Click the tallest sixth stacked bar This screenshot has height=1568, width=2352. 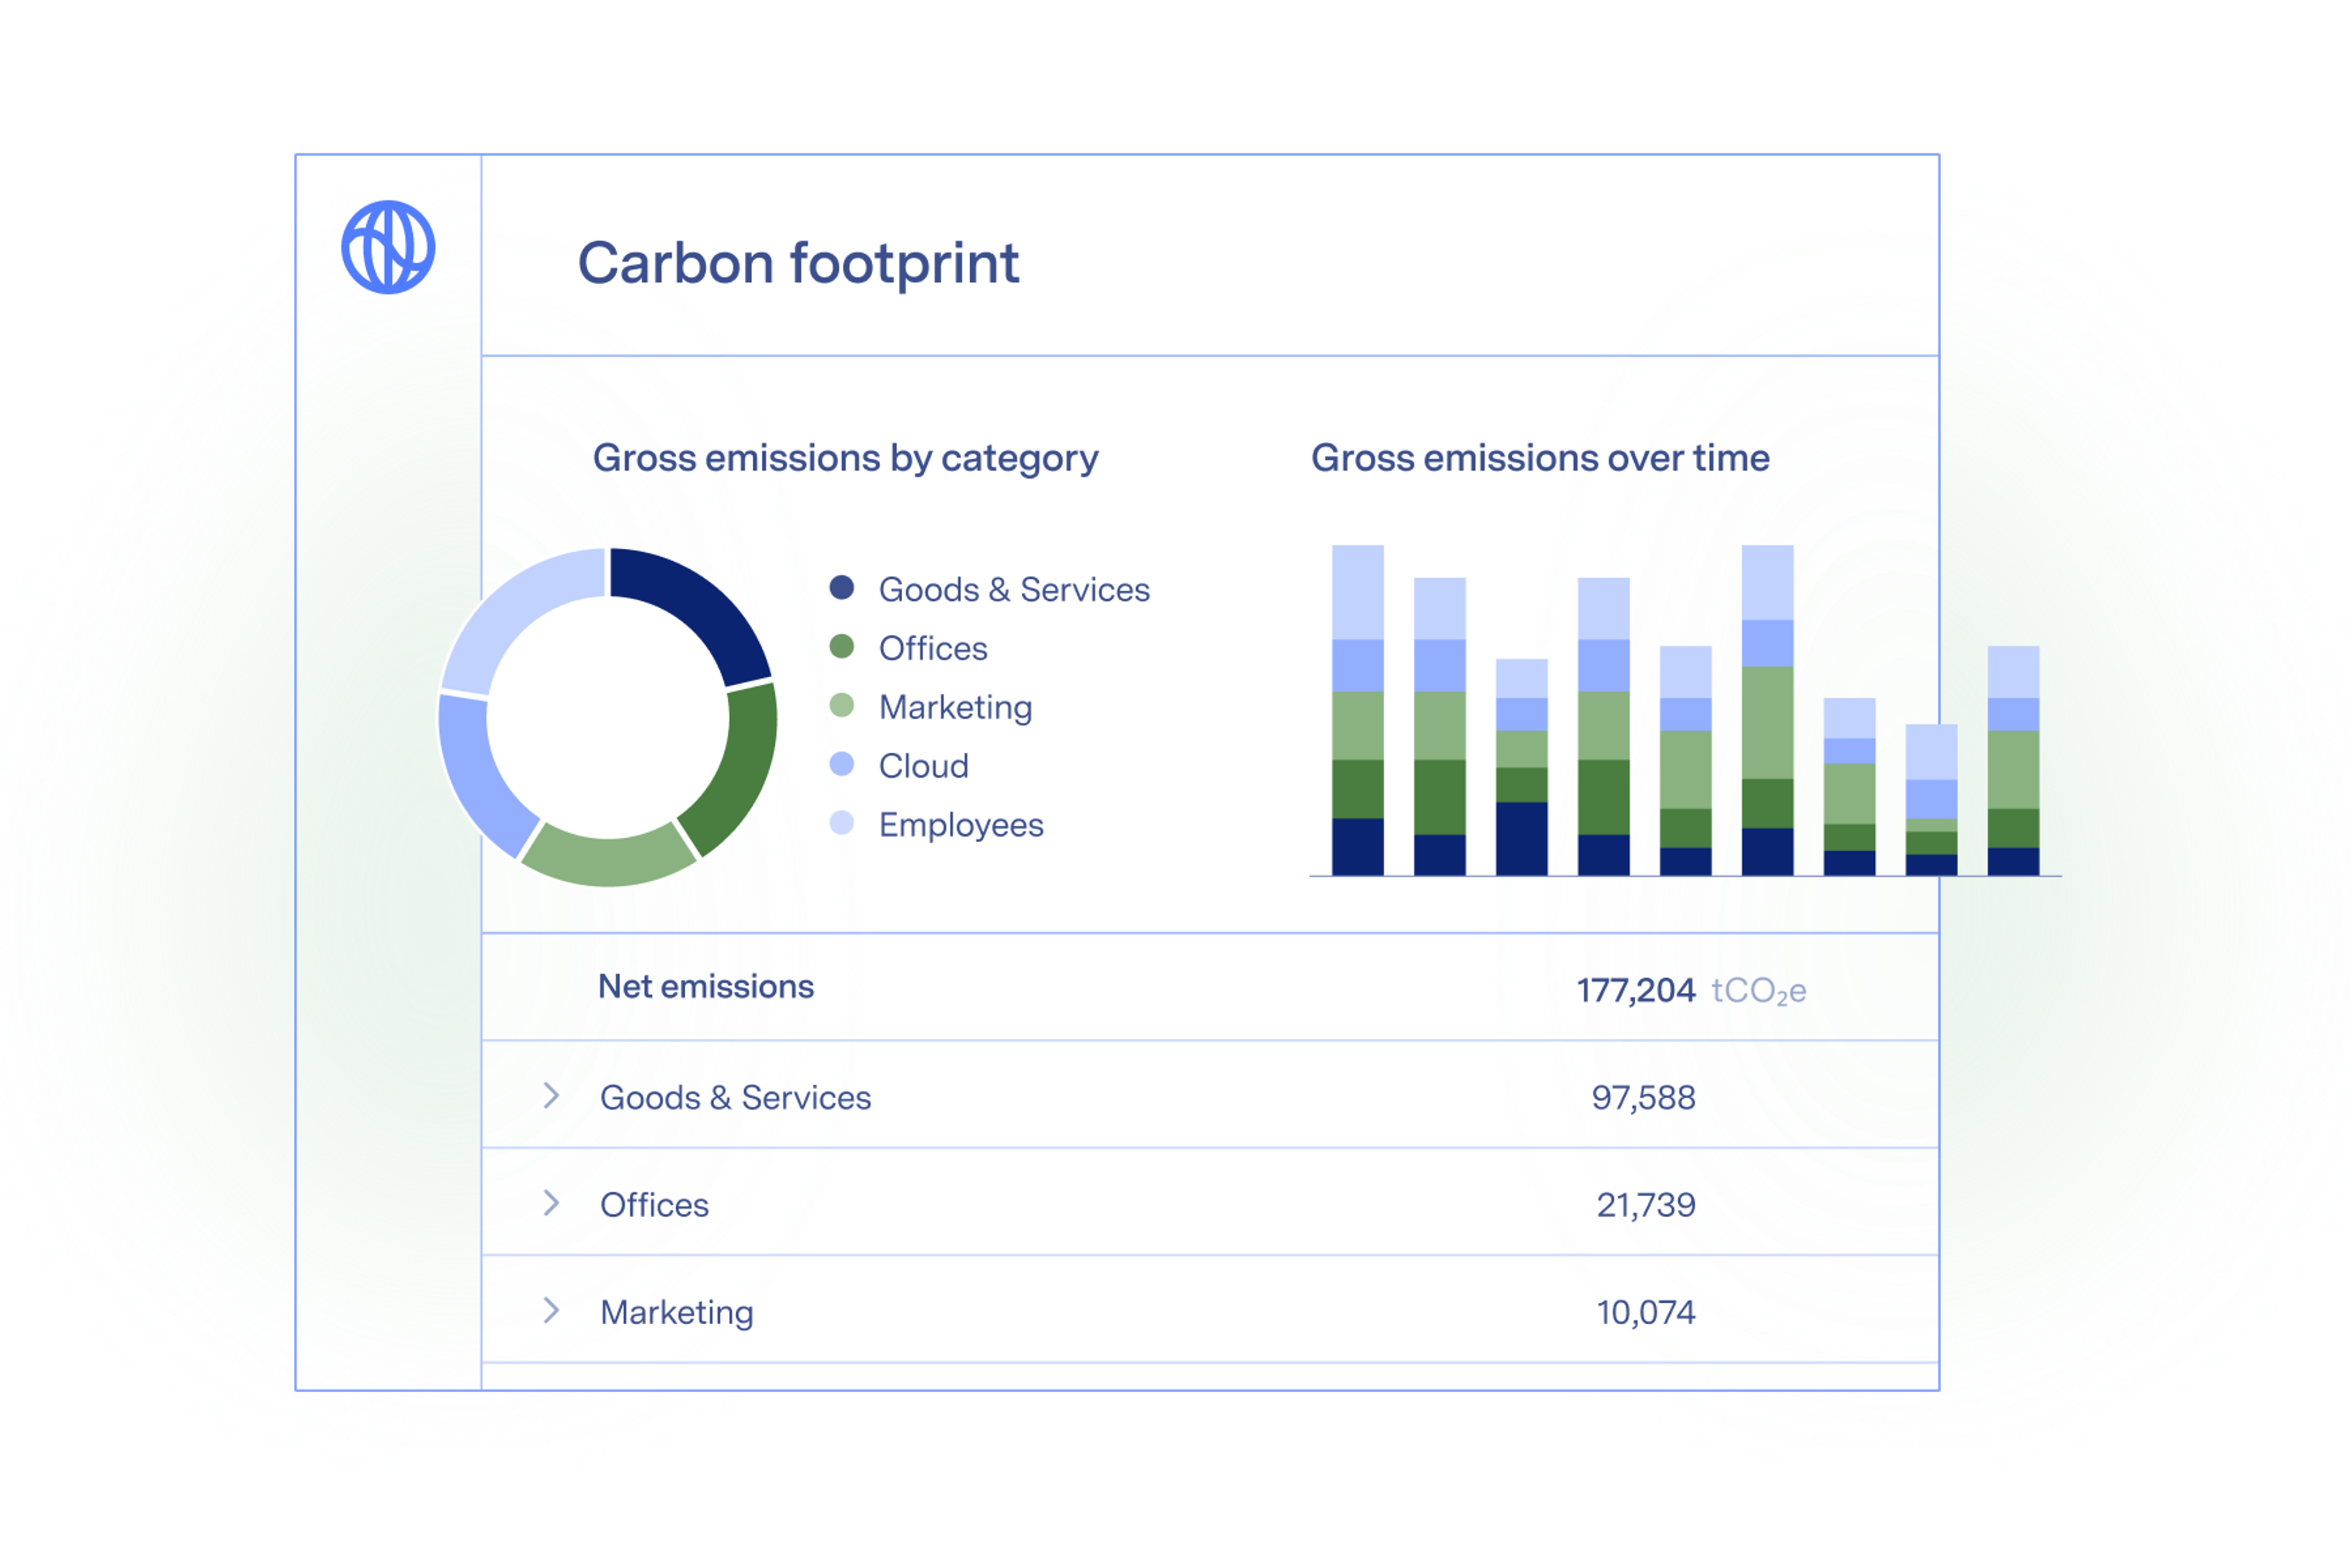click(x=1767, y=710)
